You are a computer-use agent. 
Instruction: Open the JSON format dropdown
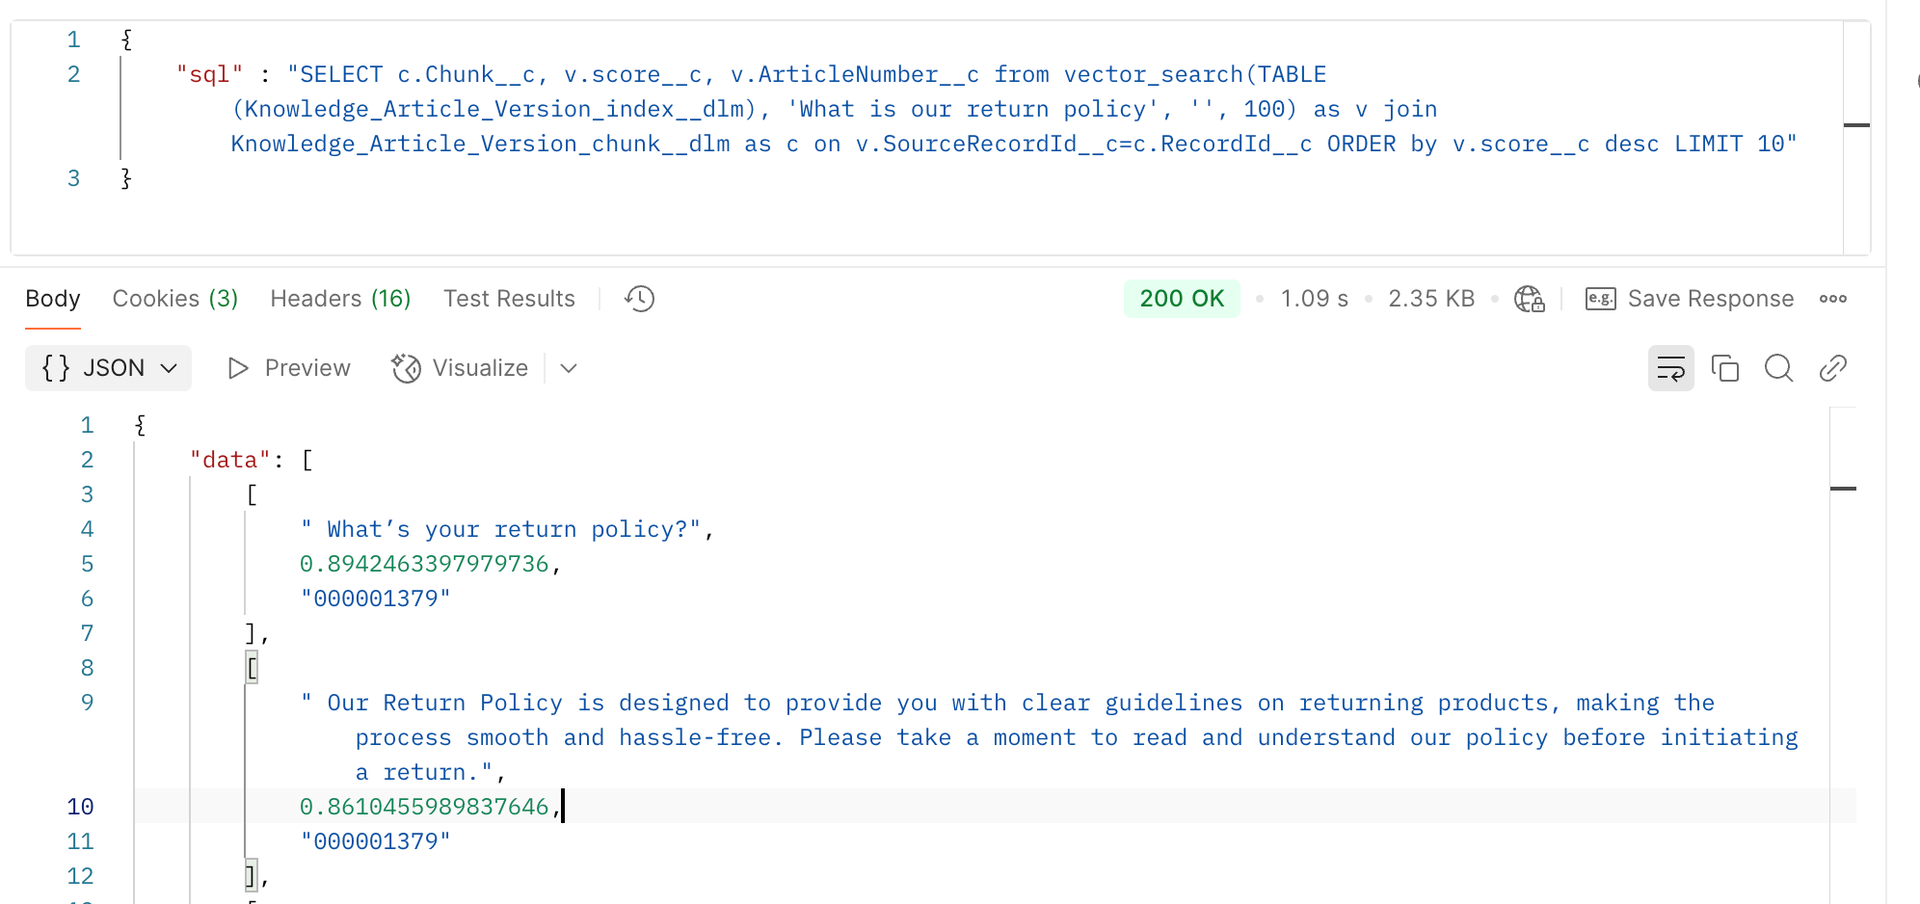(x=108, y=368)
